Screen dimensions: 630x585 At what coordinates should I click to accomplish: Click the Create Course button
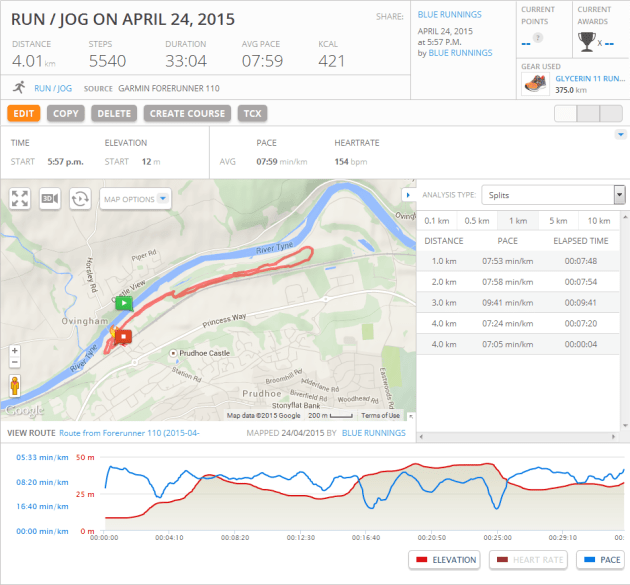pos(190,113)
